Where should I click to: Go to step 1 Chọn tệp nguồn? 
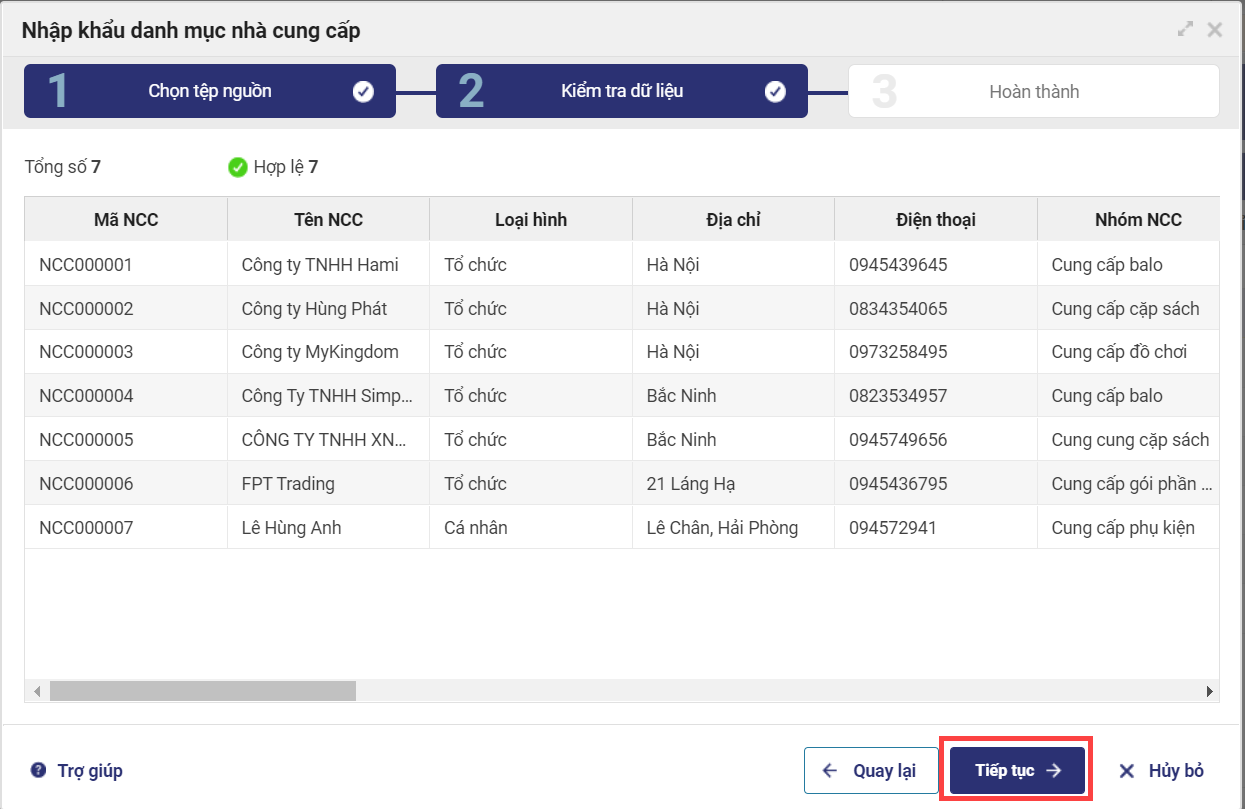pyautogui.click(x=210, y=92)
